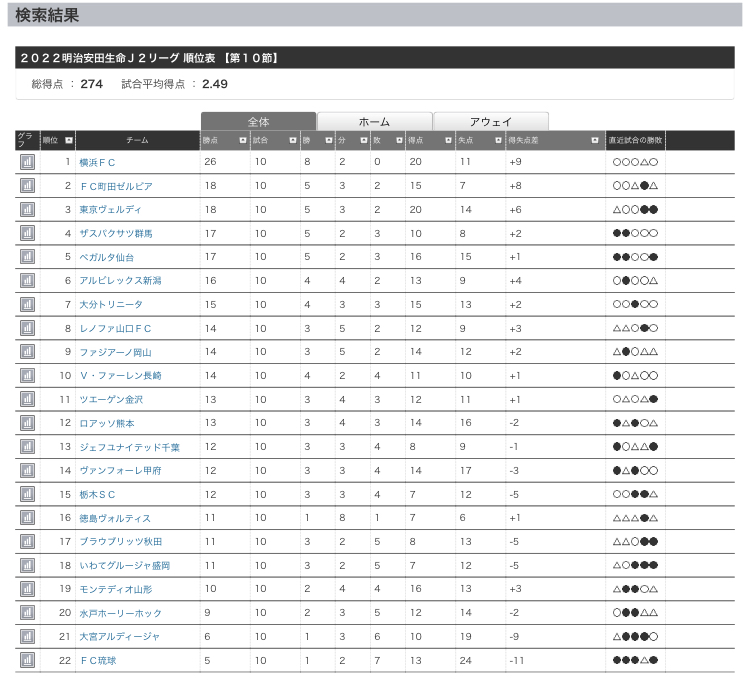
Task: Switch to the ホーム tab
Action: point(374,121)
